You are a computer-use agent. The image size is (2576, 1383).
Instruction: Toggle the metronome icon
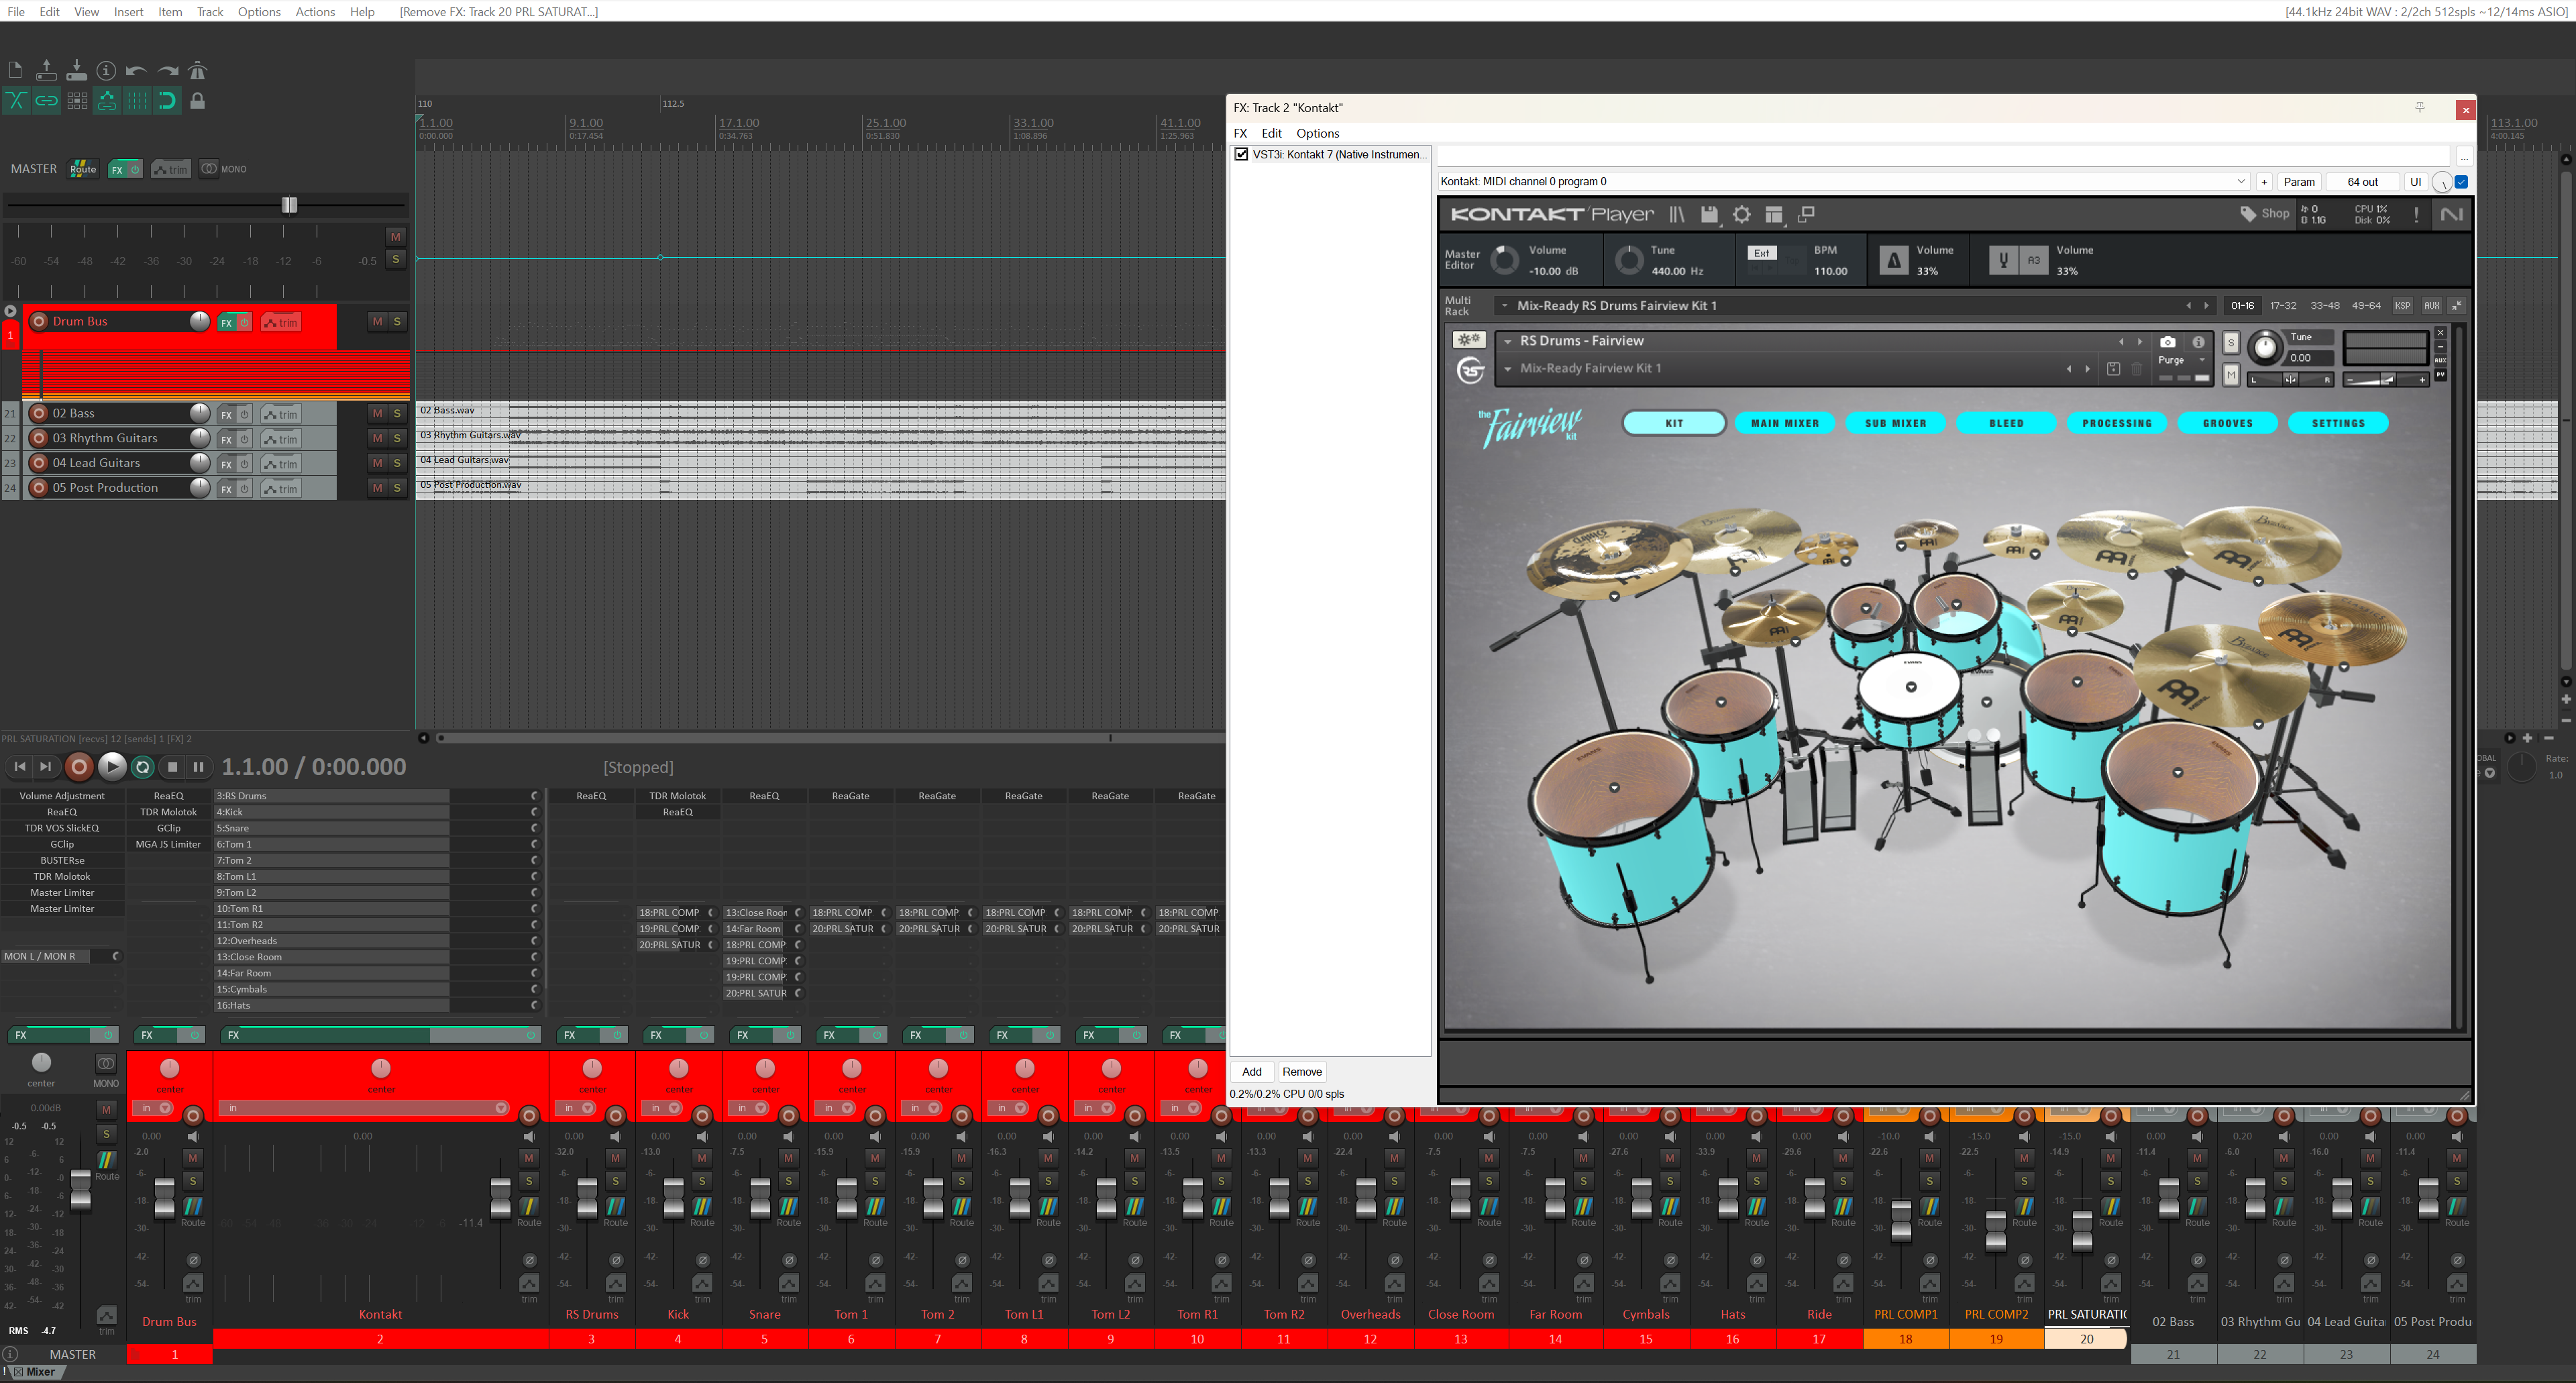[198, 71]
